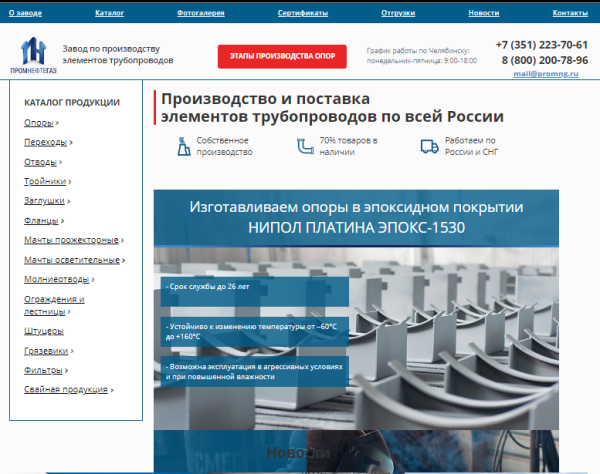Expand the arrow next to Опоры

point(57,123)
